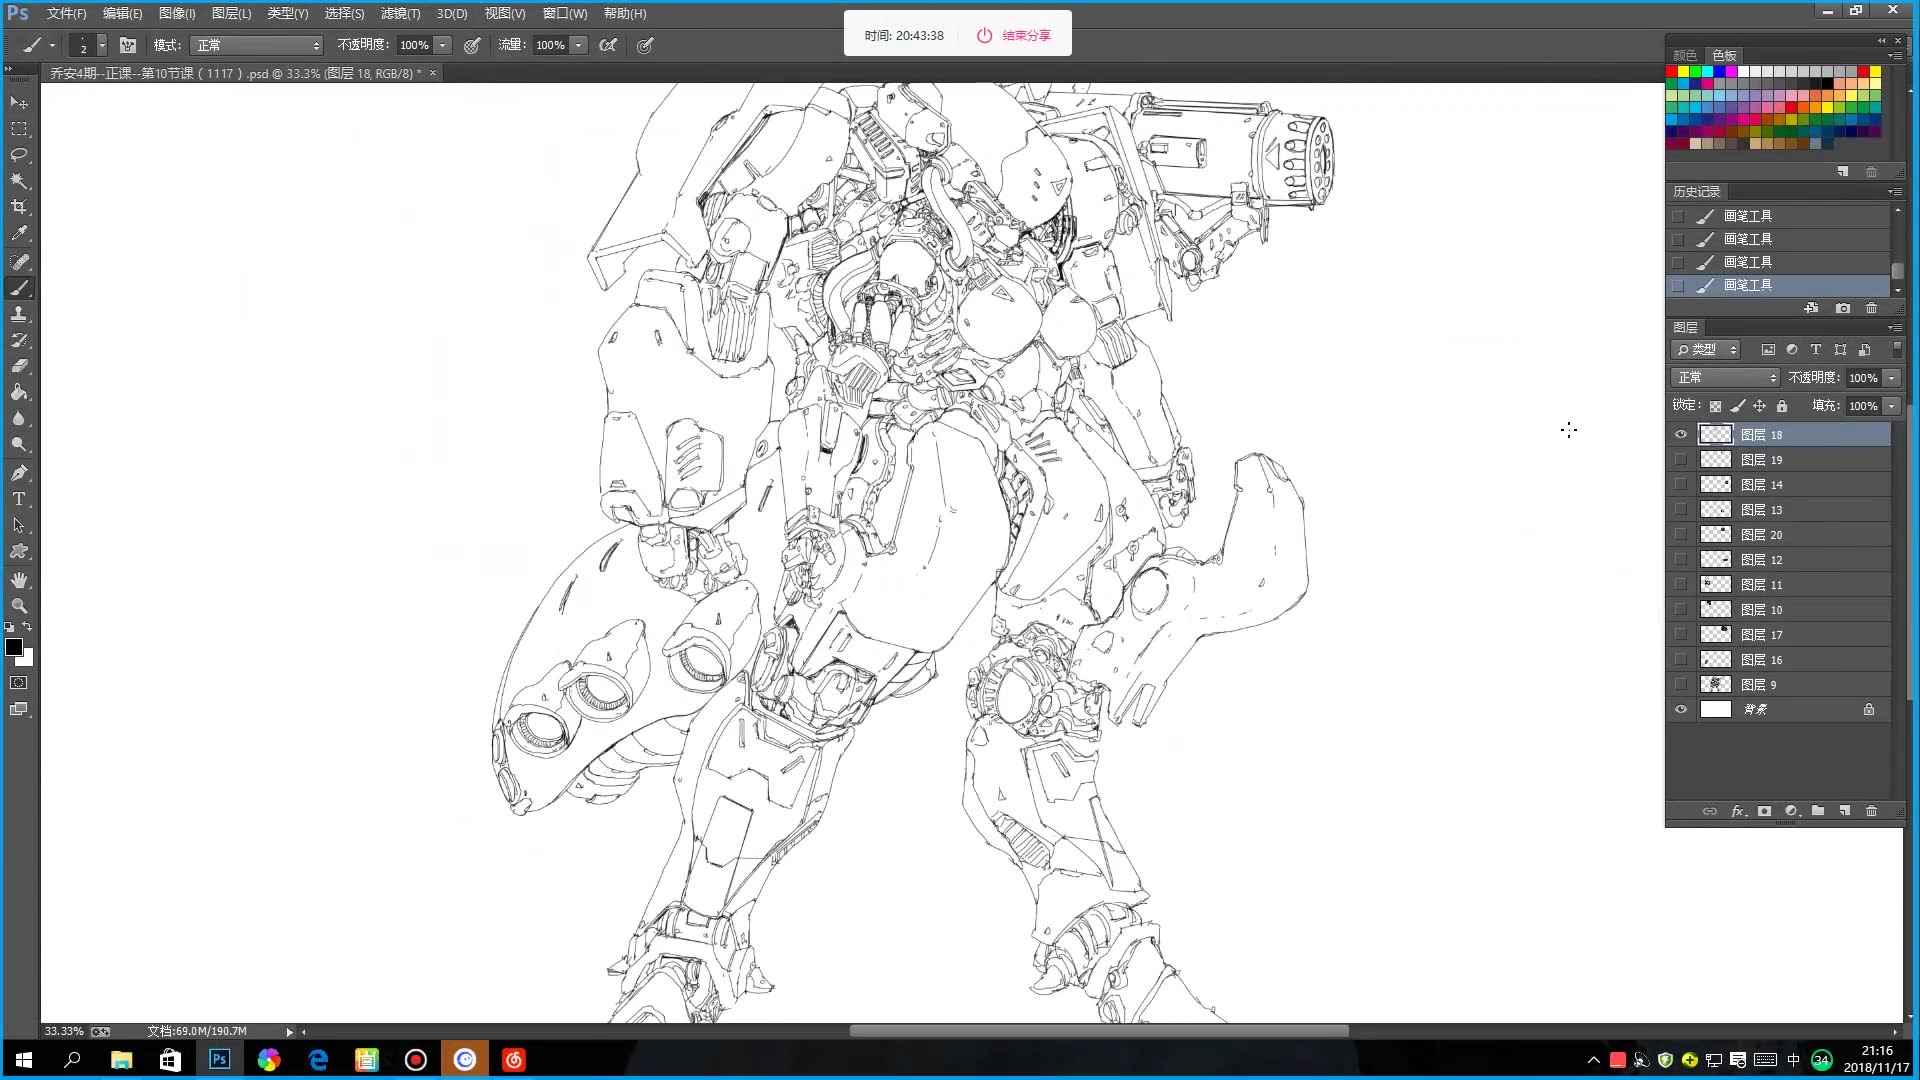
Task: Select the Blur tool
Action: coord(19,418)
